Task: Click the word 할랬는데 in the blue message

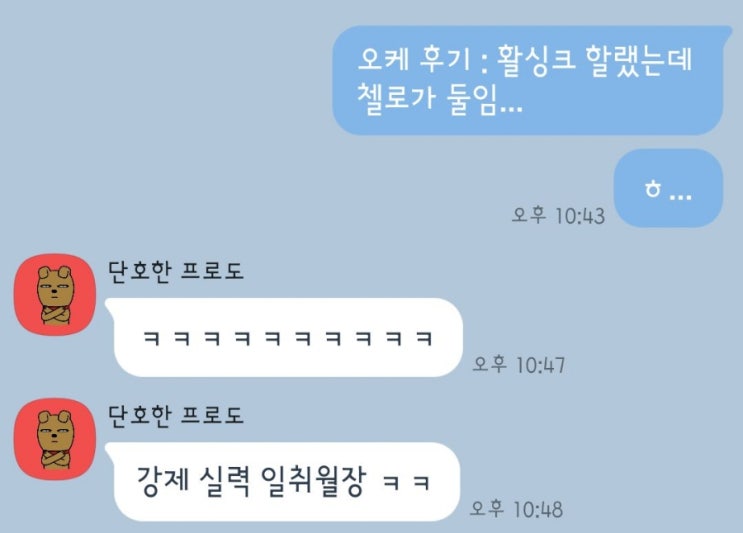Action: 639,61
